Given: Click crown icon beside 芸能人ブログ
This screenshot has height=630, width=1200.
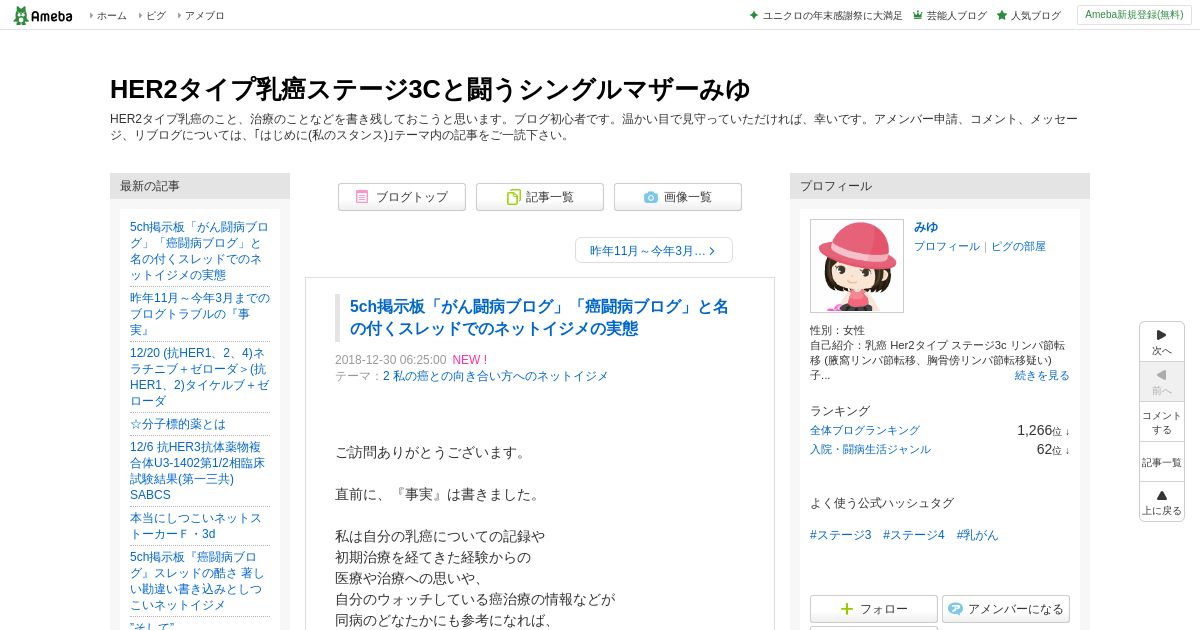Looking at the screenshot, I should [x=918, y=16].
